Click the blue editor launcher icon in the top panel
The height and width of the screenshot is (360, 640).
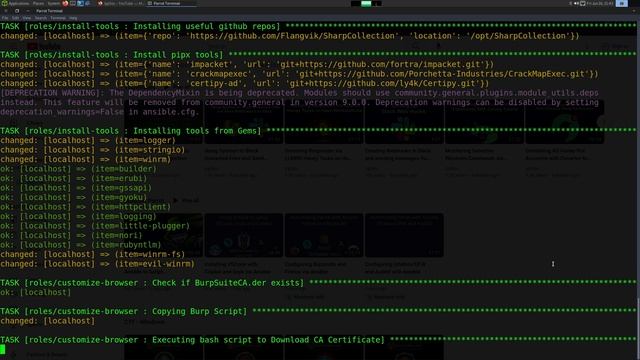[x=80, y=3]
